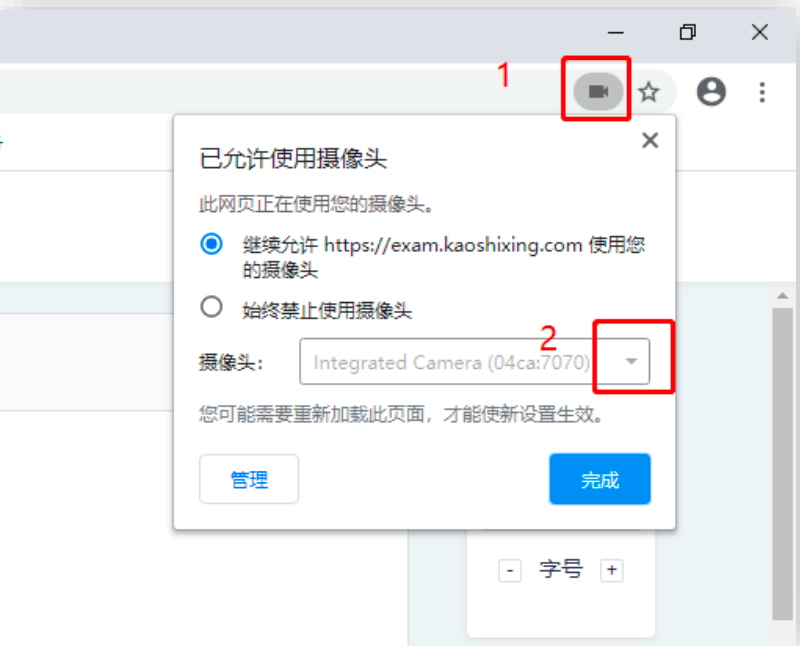The image size is (800, 646).
Task: Click the 管理 button
Action: tap(249, 479)
